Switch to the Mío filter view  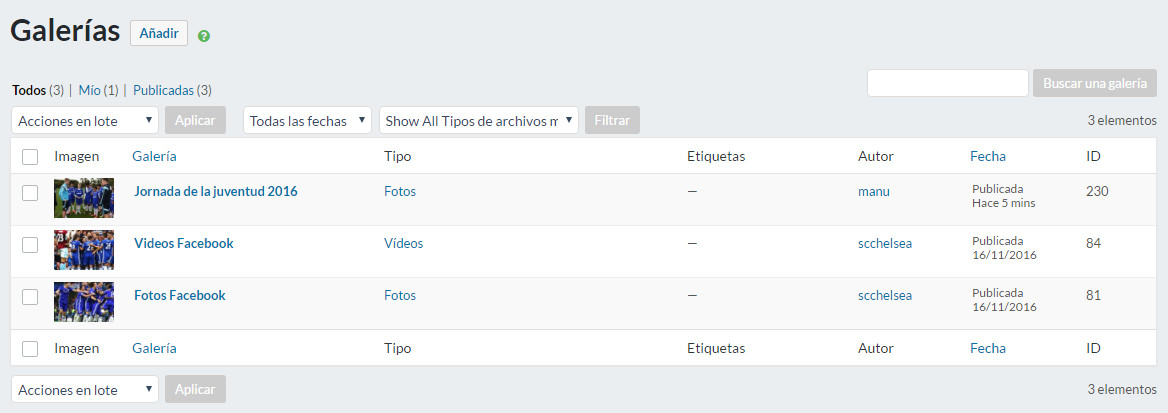(x=89, y=90)
